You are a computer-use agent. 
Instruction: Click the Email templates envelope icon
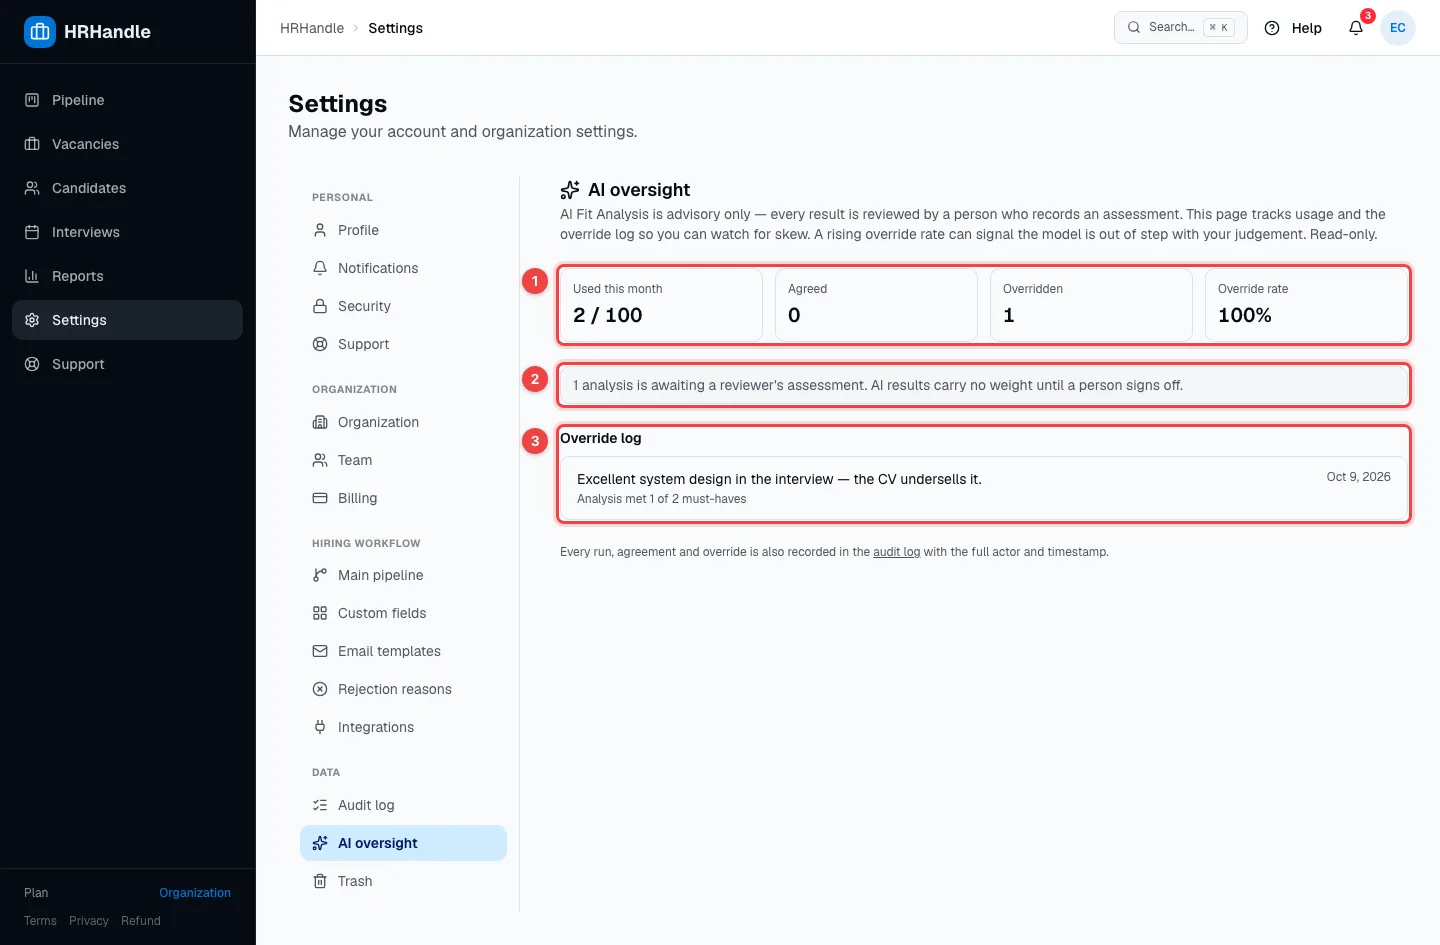pos(320,651)
